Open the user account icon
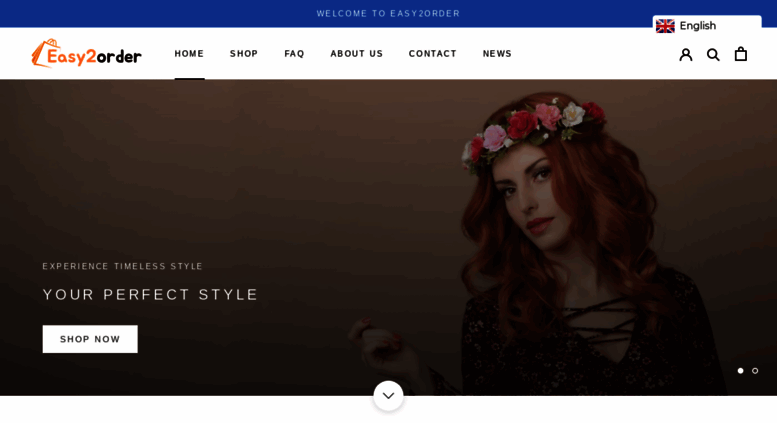The height and width of the screenshot is (423, 777). [686, 54]
